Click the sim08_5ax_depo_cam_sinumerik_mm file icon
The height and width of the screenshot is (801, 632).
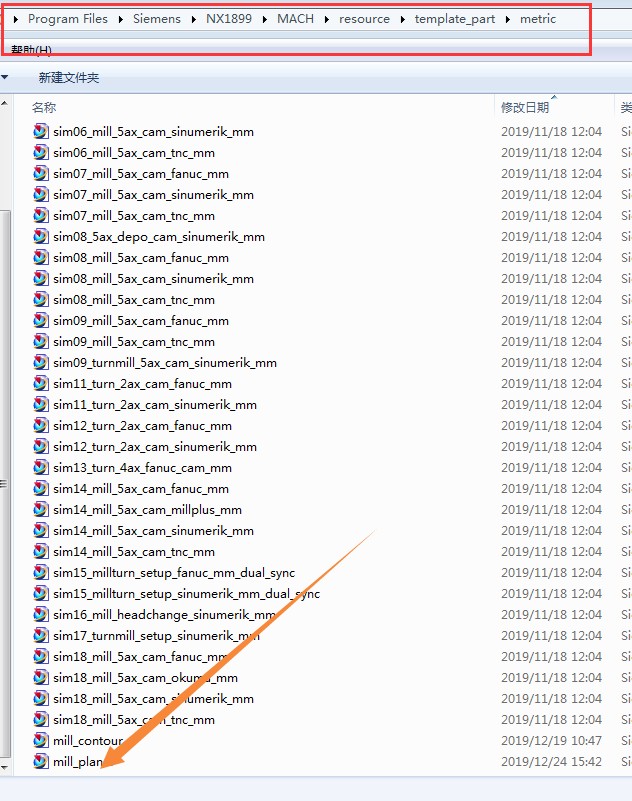[41, 236]
